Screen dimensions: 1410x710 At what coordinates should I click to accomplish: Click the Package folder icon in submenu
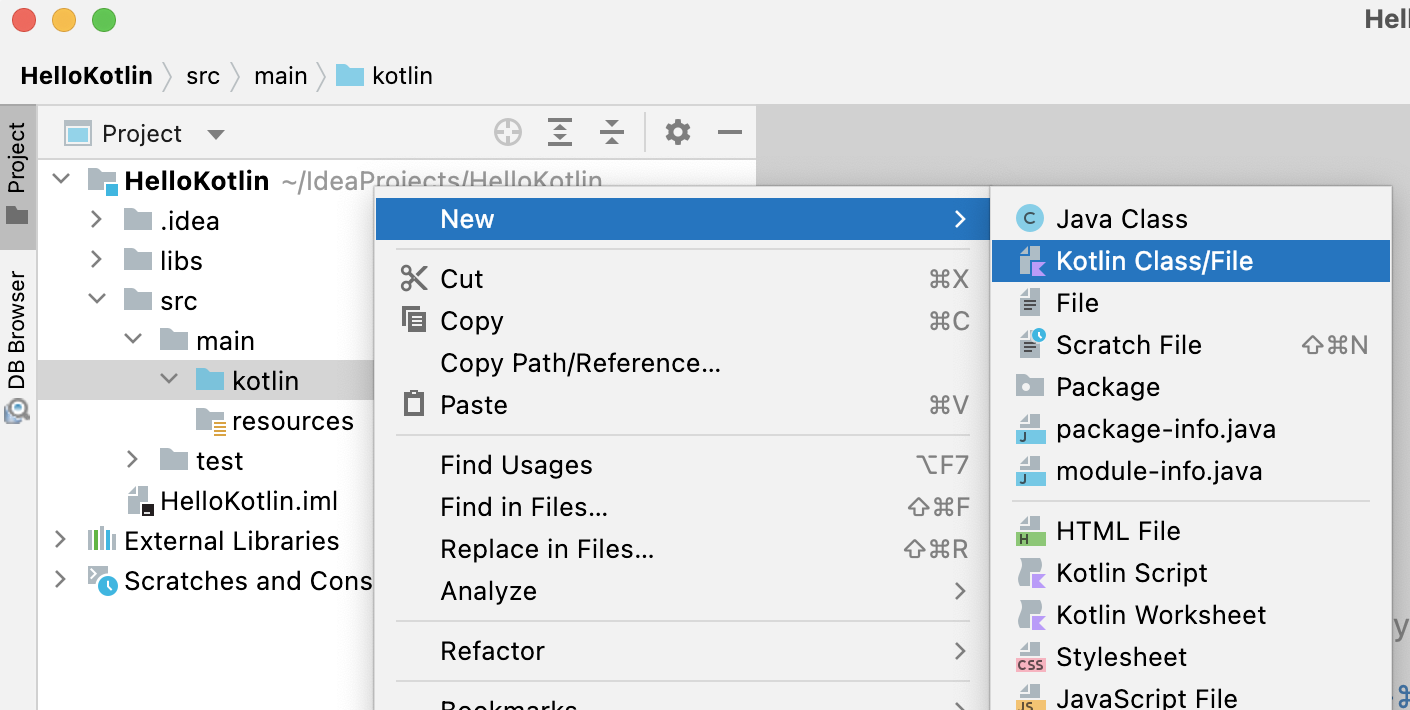1030,386
